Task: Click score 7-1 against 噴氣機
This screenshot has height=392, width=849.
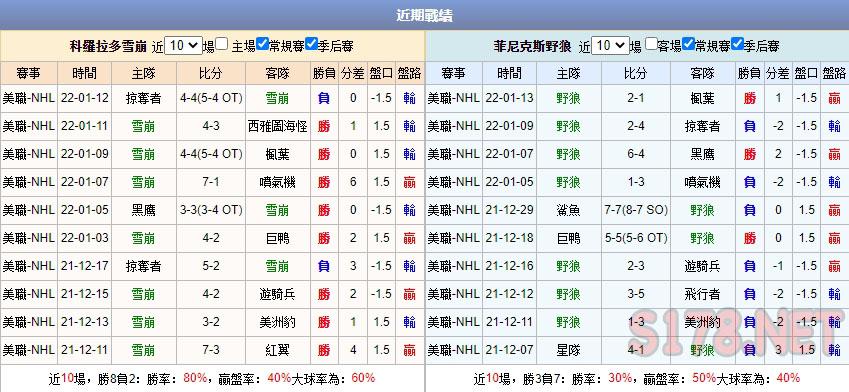Action: (211, 182)
